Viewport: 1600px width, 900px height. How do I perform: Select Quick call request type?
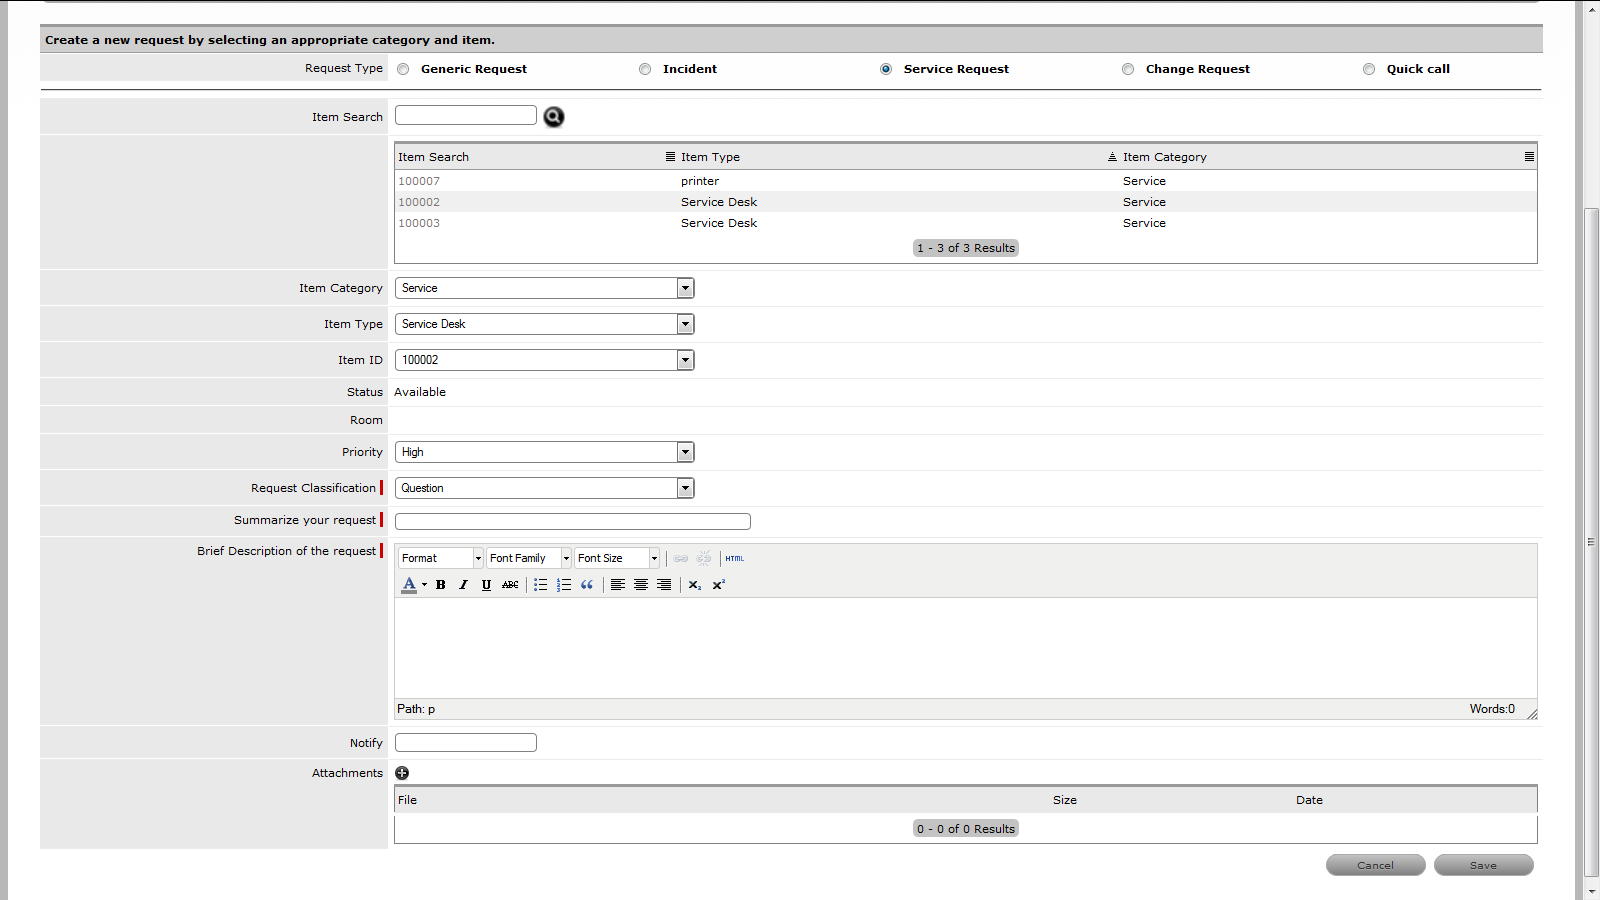click(1369, 69)
